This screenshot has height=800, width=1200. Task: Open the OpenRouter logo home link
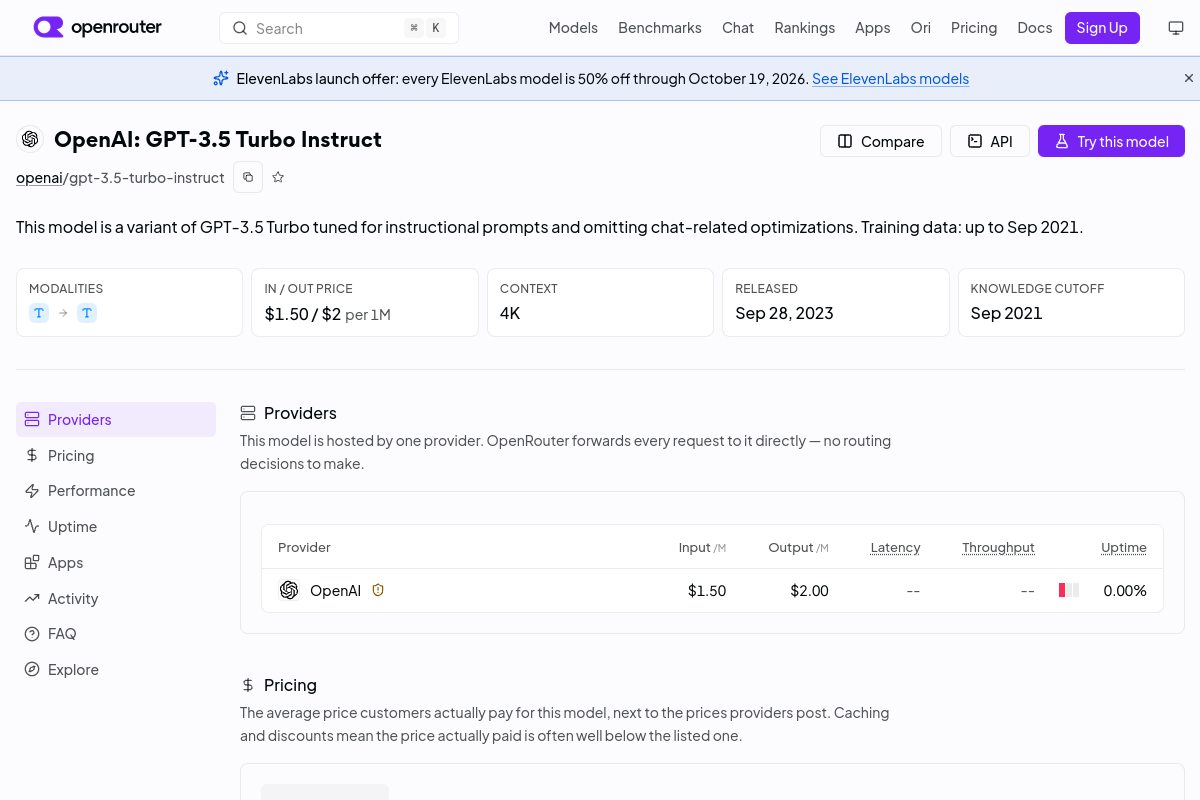97,28
